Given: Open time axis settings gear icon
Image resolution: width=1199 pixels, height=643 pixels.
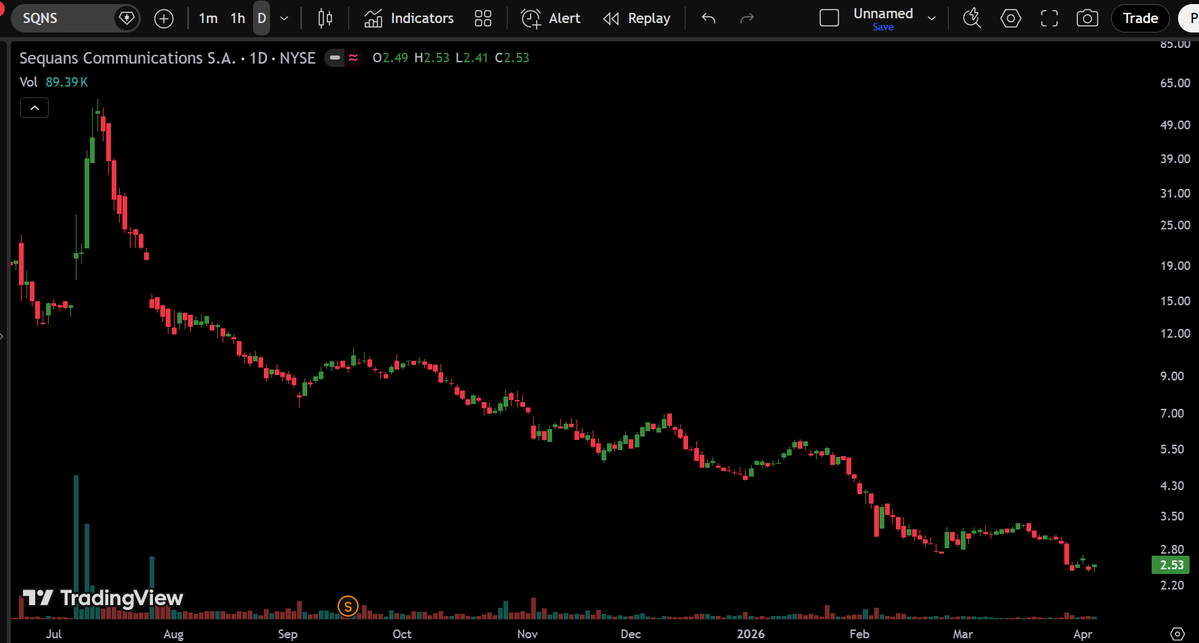Looking at the screenshot, I should tap(1178, 634).
